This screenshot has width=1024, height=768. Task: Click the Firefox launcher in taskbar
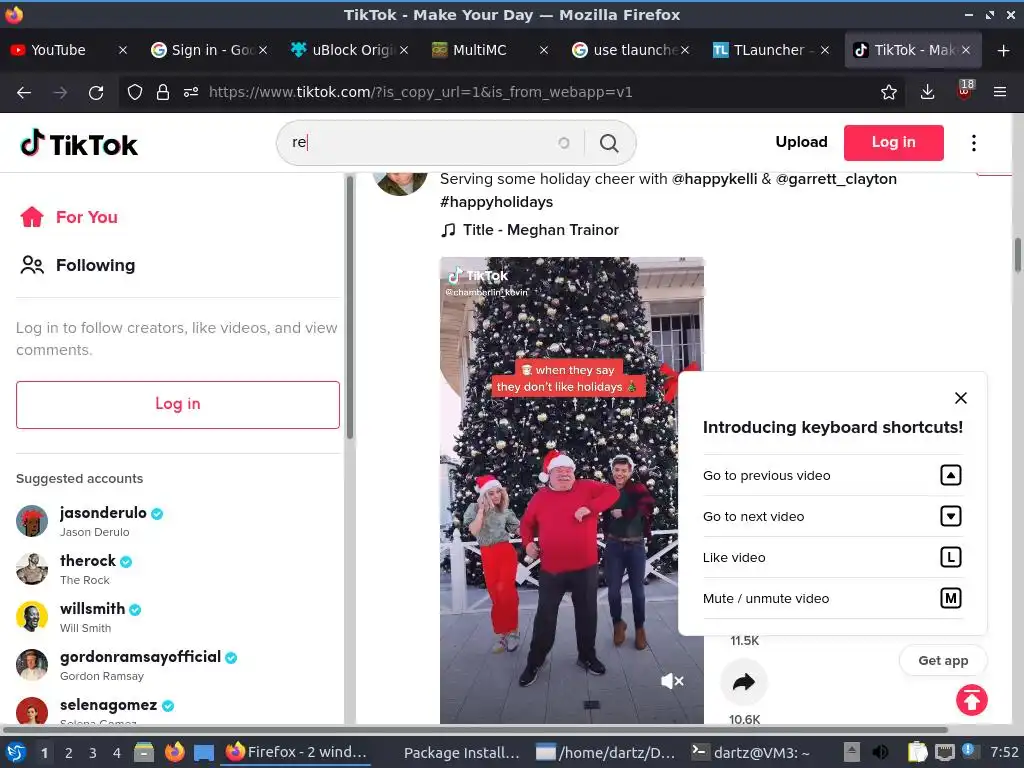[174, 753]
